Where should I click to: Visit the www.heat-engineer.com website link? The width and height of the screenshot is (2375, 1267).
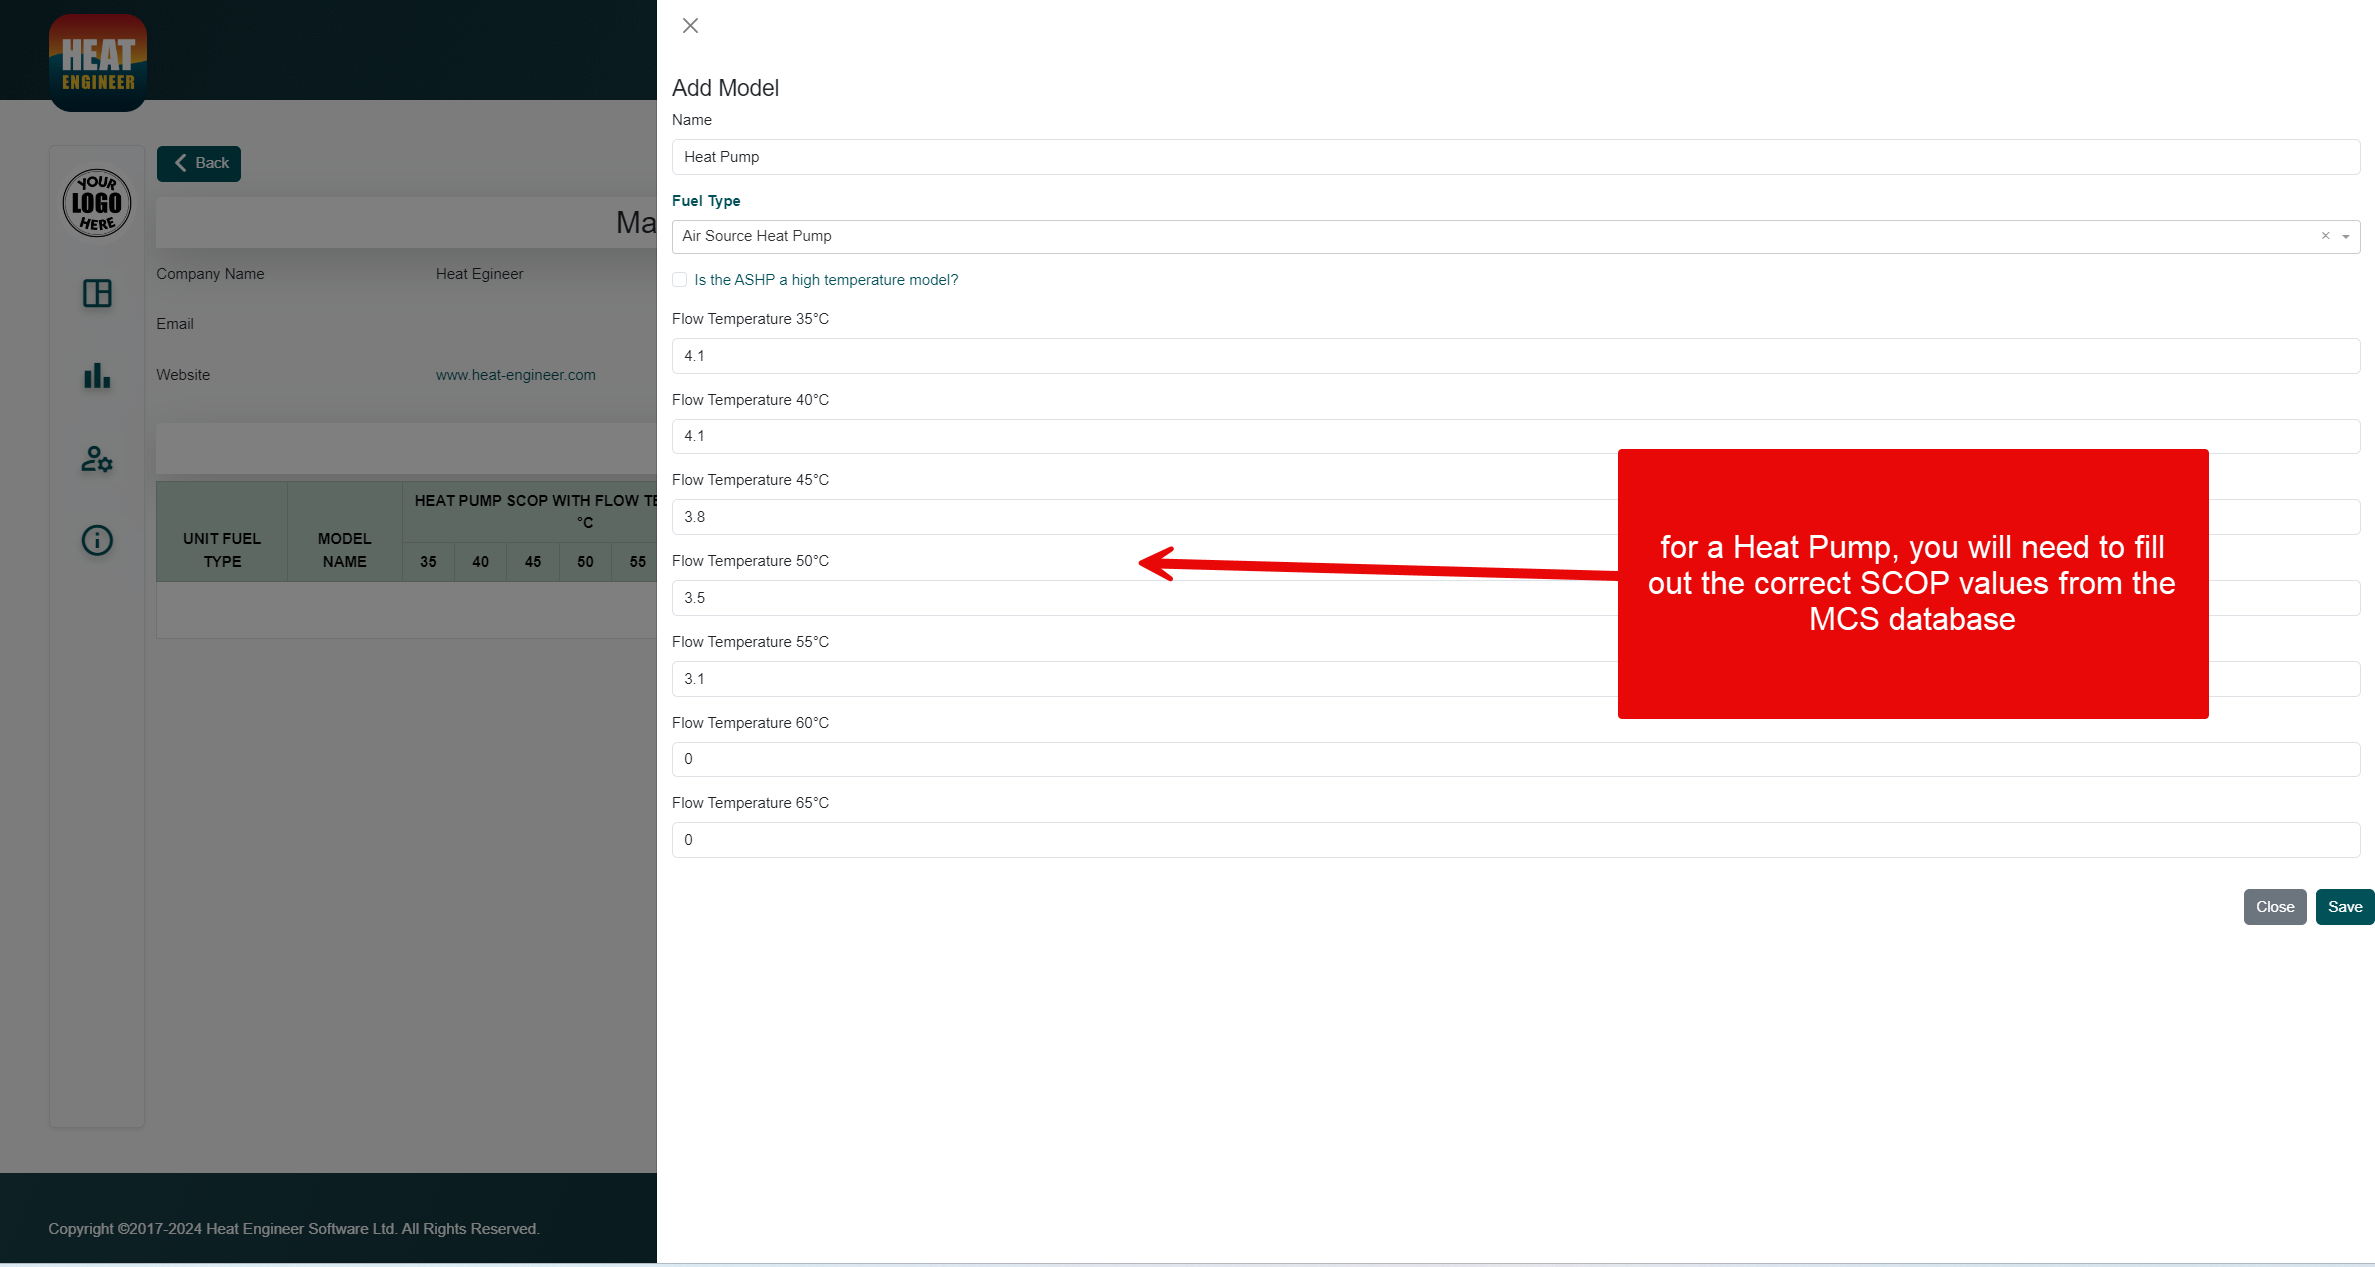515,375
